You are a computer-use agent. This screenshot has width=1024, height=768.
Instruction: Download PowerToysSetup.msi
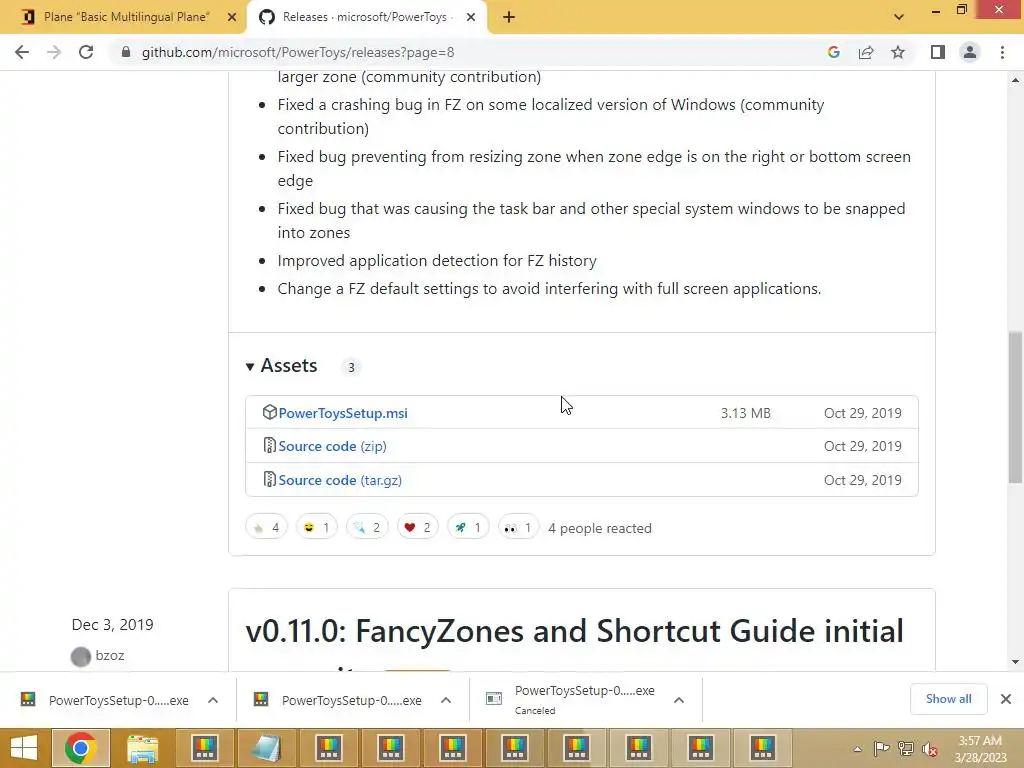343,413
